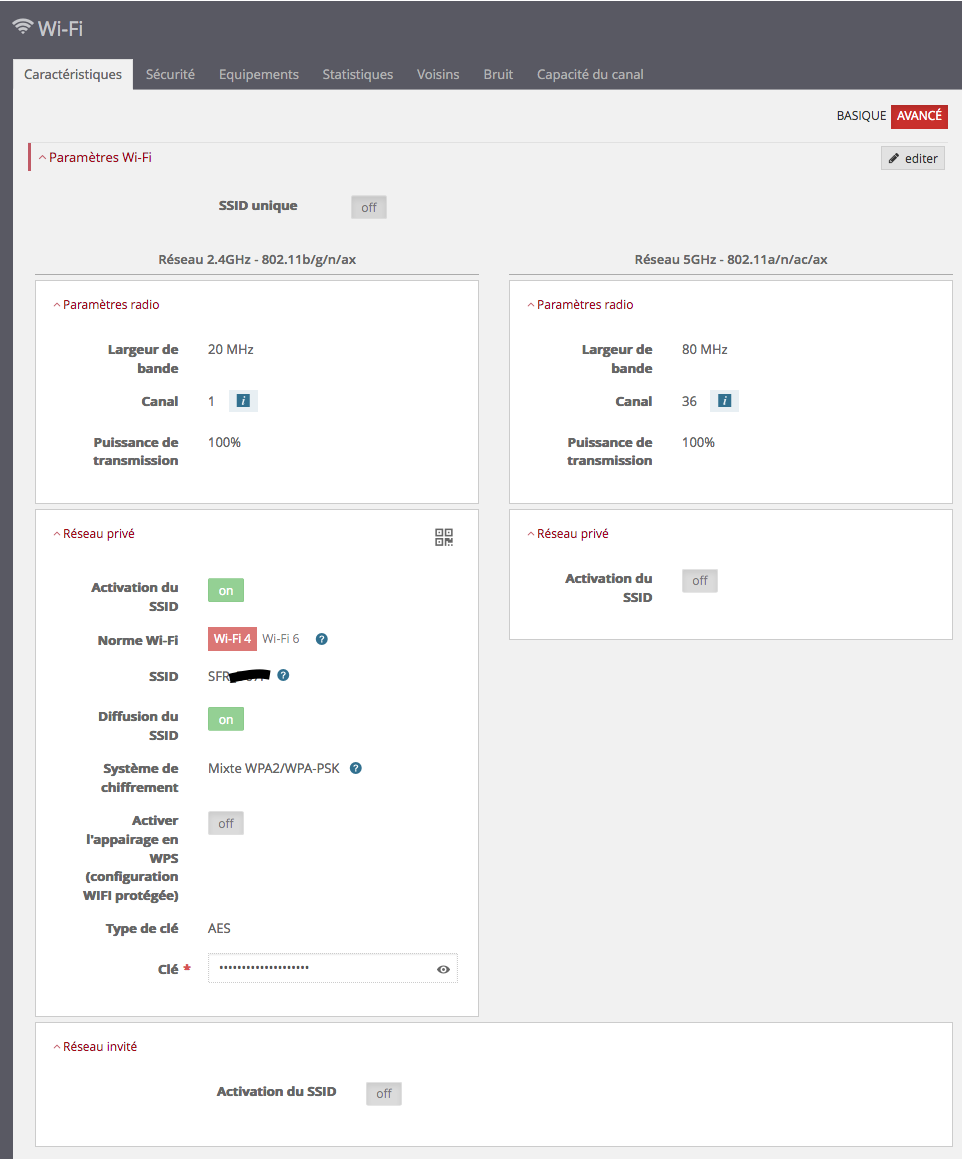Switch to the Sécurité tab

(170, 74)
